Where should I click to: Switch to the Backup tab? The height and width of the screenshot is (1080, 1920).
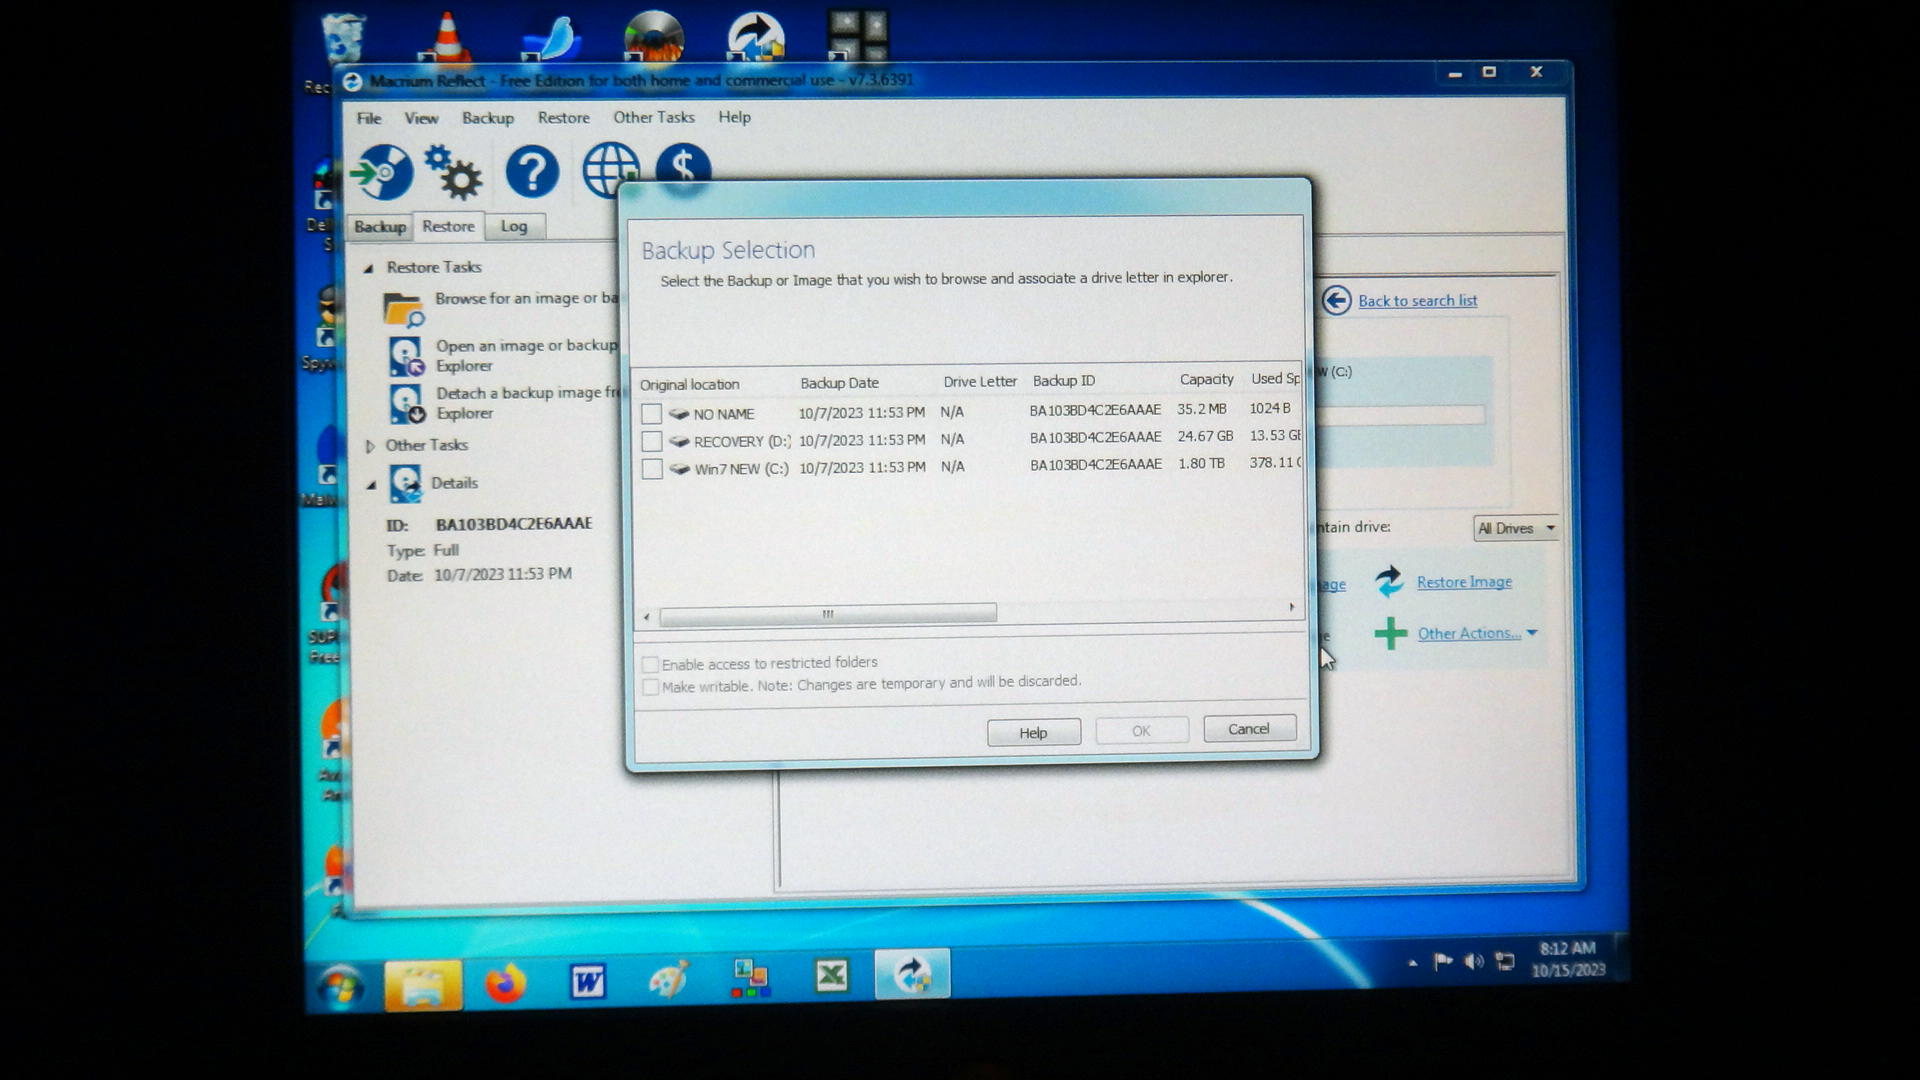tap(380, 227)
